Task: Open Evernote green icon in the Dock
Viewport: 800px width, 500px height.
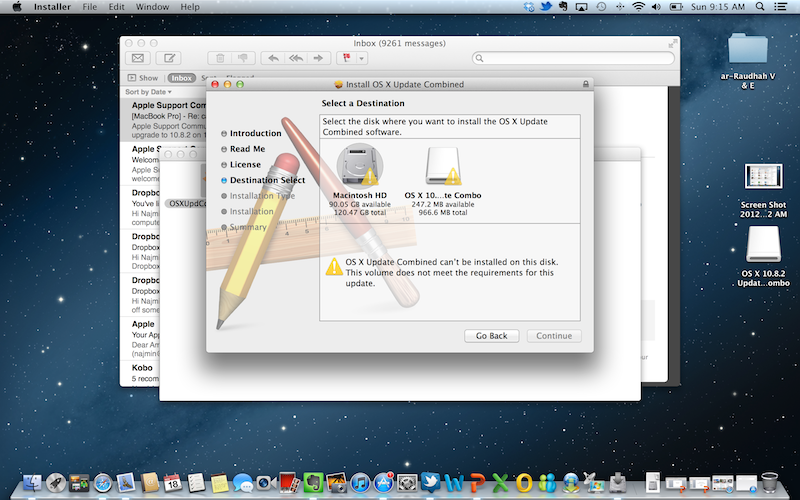Action: [313, 482]
